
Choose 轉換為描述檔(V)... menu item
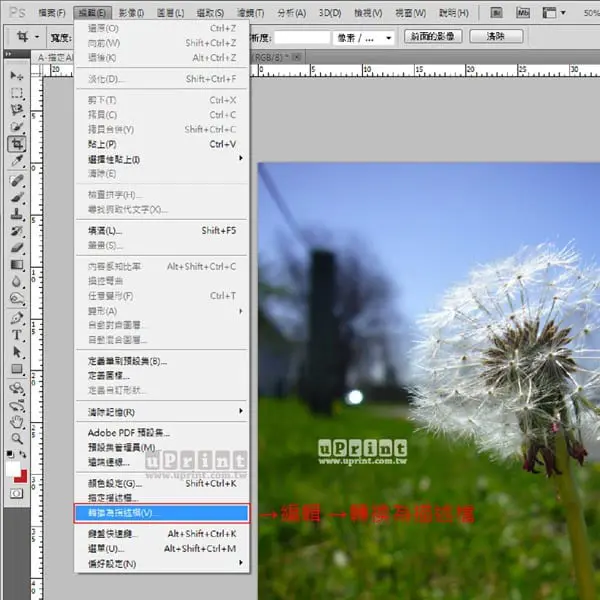(x=162, y=513)
